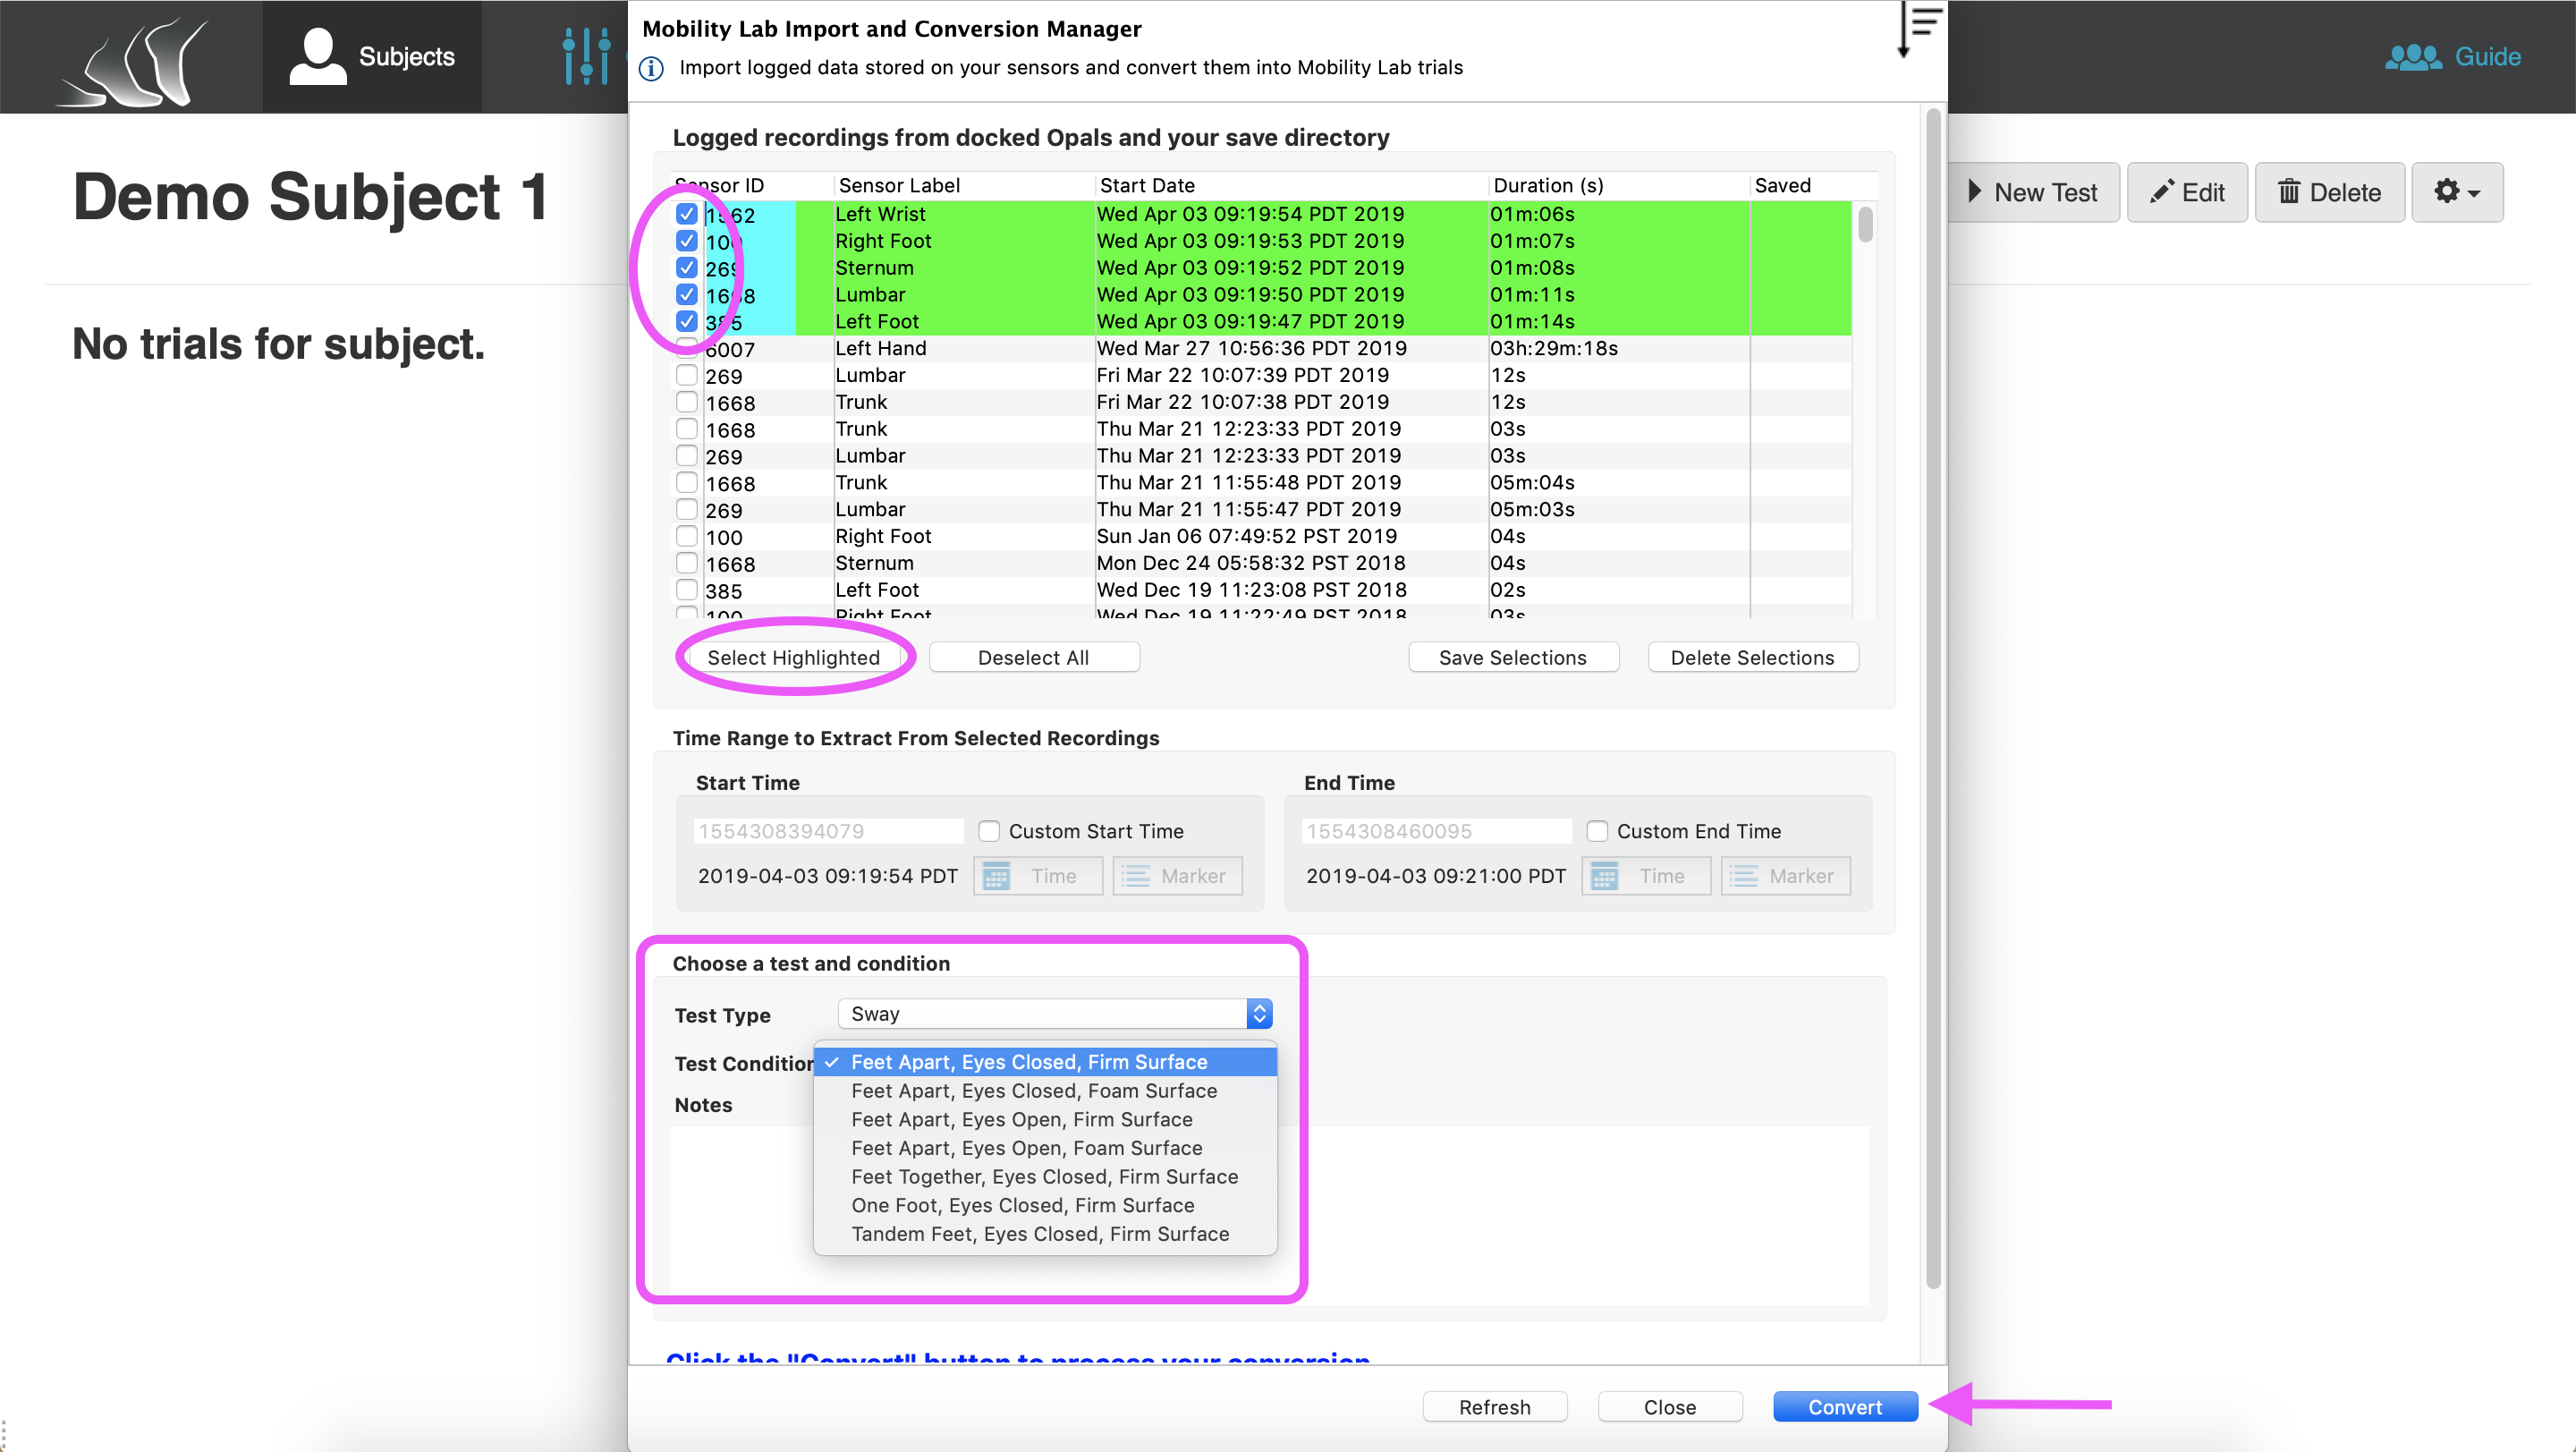Click the Notes text area
This screenshot has height=1452, width=2576.
(x=1270, y=1215)
